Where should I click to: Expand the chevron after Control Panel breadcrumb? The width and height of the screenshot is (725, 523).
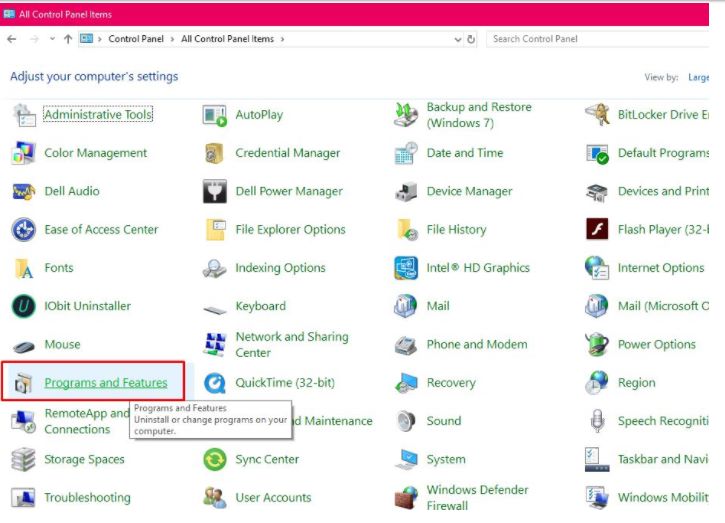coord(172,39)
